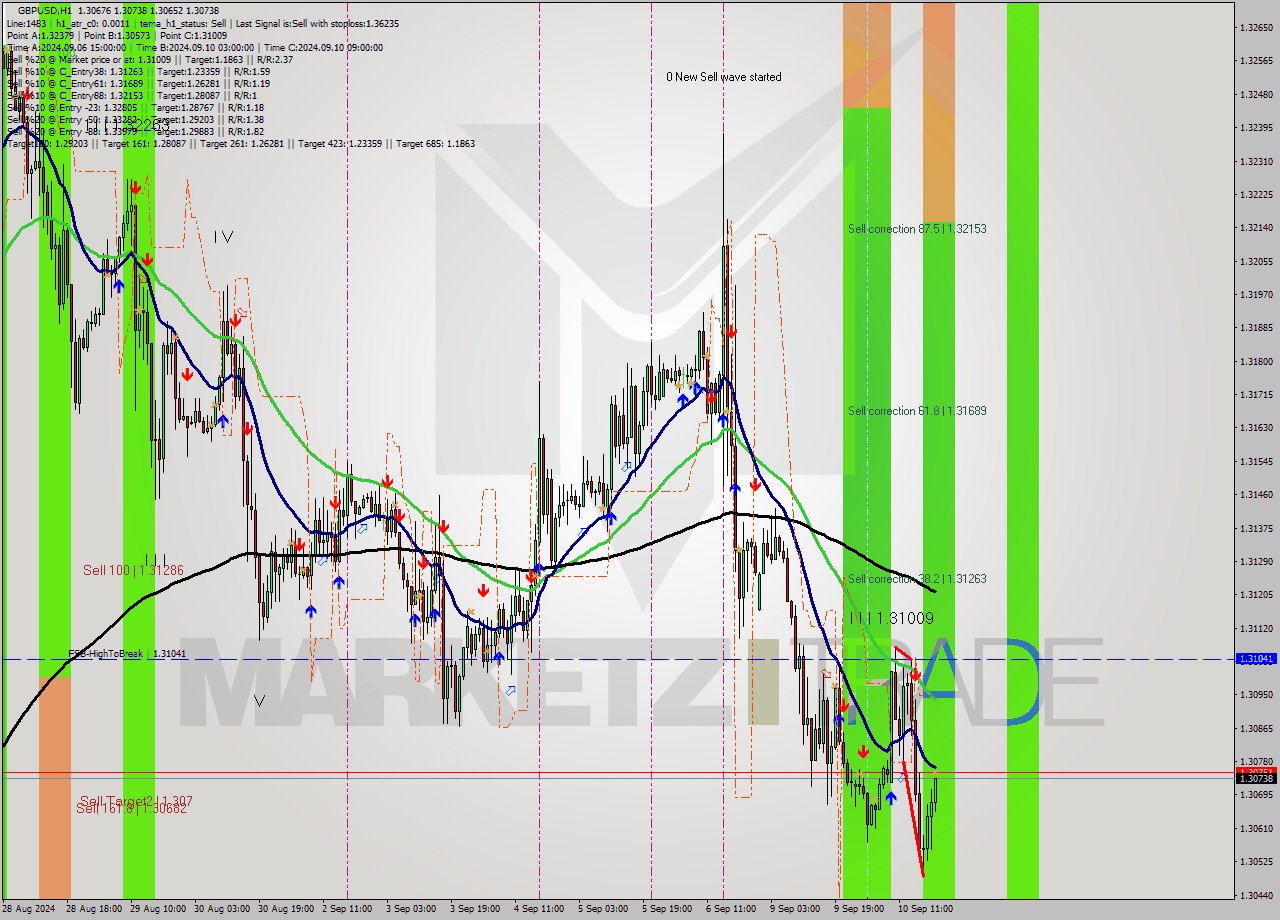Click the '29 Aug 10:00' time axis label
The height and width of the screenshot is (920, 1280).
(x=157, y=909)
